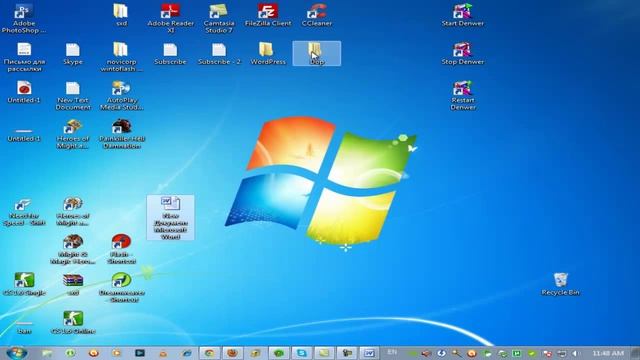Launch Adobe Reader XI shortcut
The image size is (640, 360).
click(170, 18)
